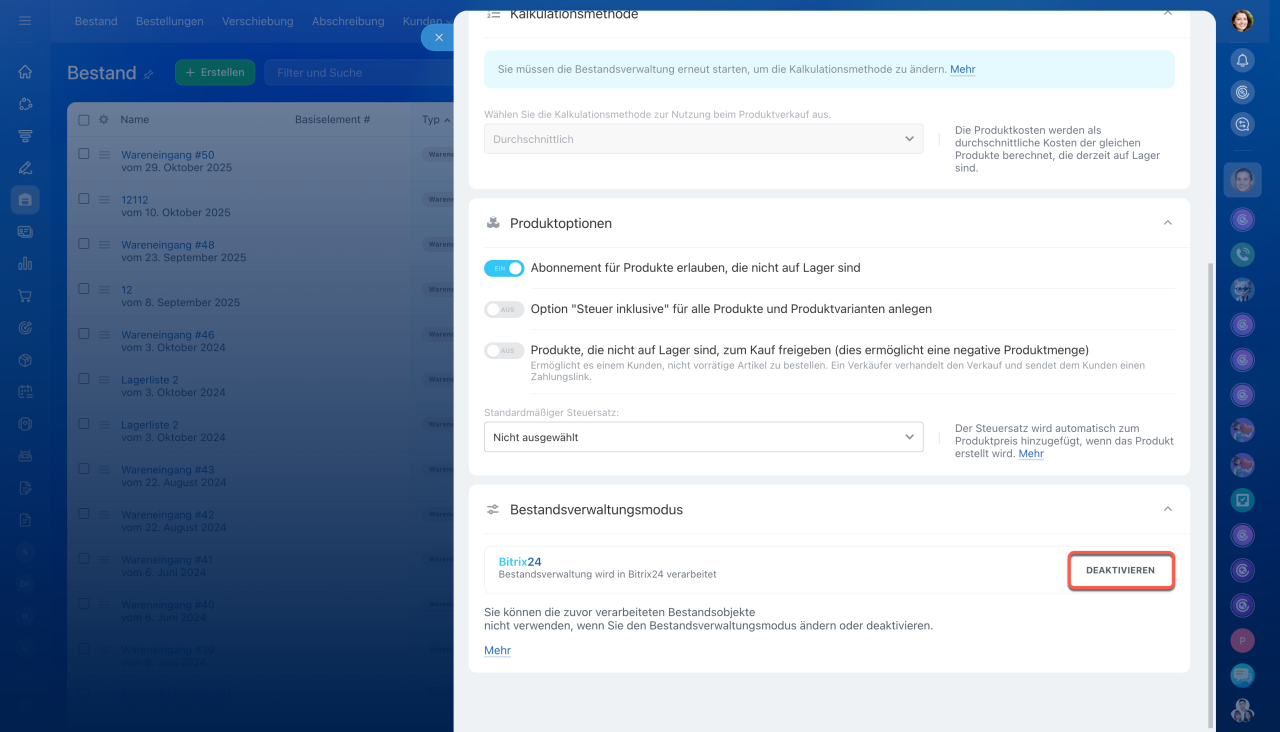Open the hamburger main menu
Image resolution: width=1280 pixels, height=732 pixels.
[25, 21]
